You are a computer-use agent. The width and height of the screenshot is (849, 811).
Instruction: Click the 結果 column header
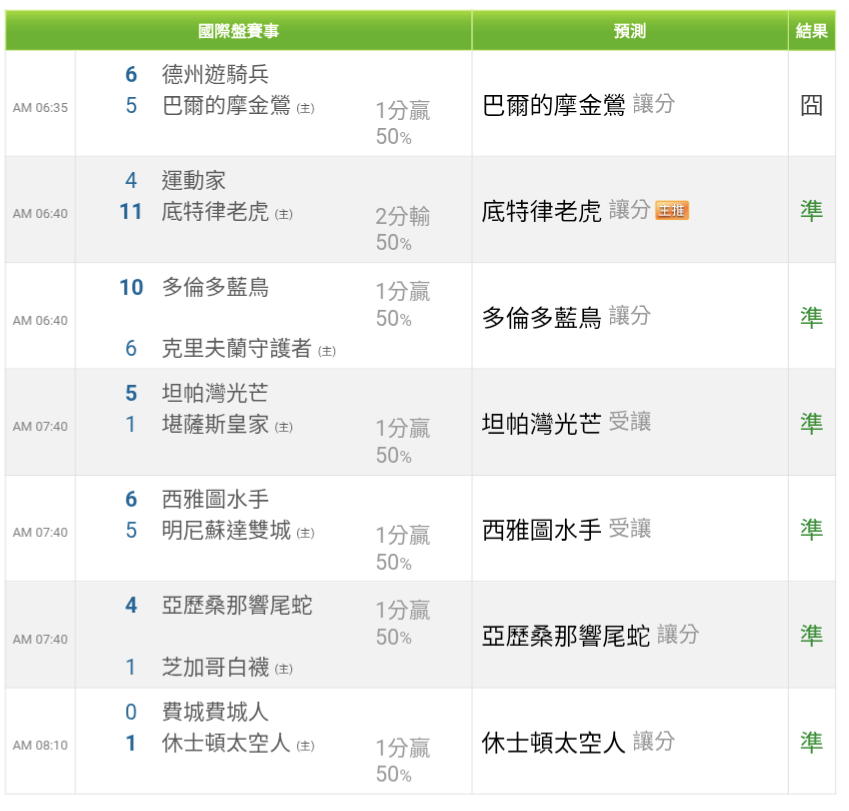click(812, 31)
